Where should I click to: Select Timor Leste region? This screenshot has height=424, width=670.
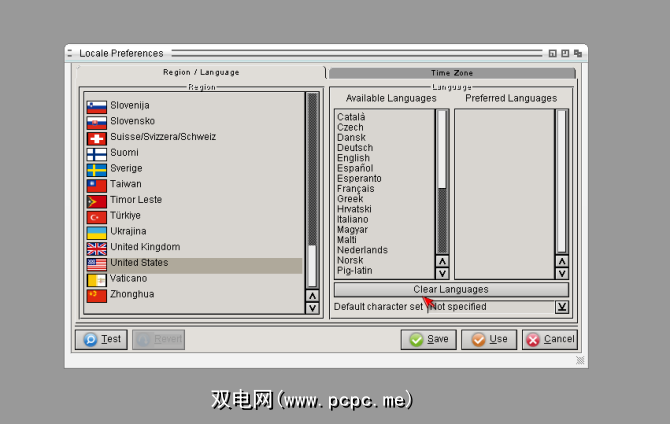point(136,200)
